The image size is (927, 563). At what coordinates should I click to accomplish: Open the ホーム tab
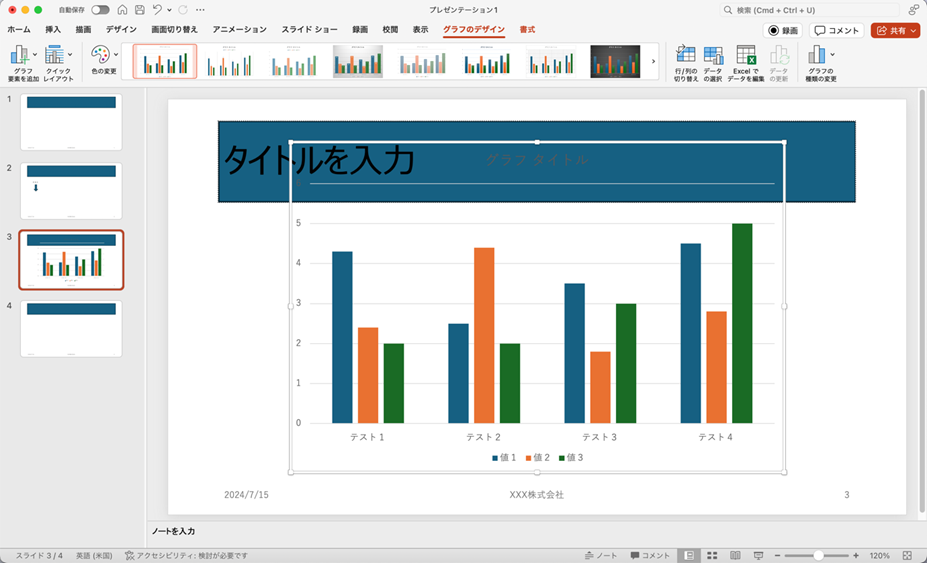pyautogui.click(x=19, y=30)
